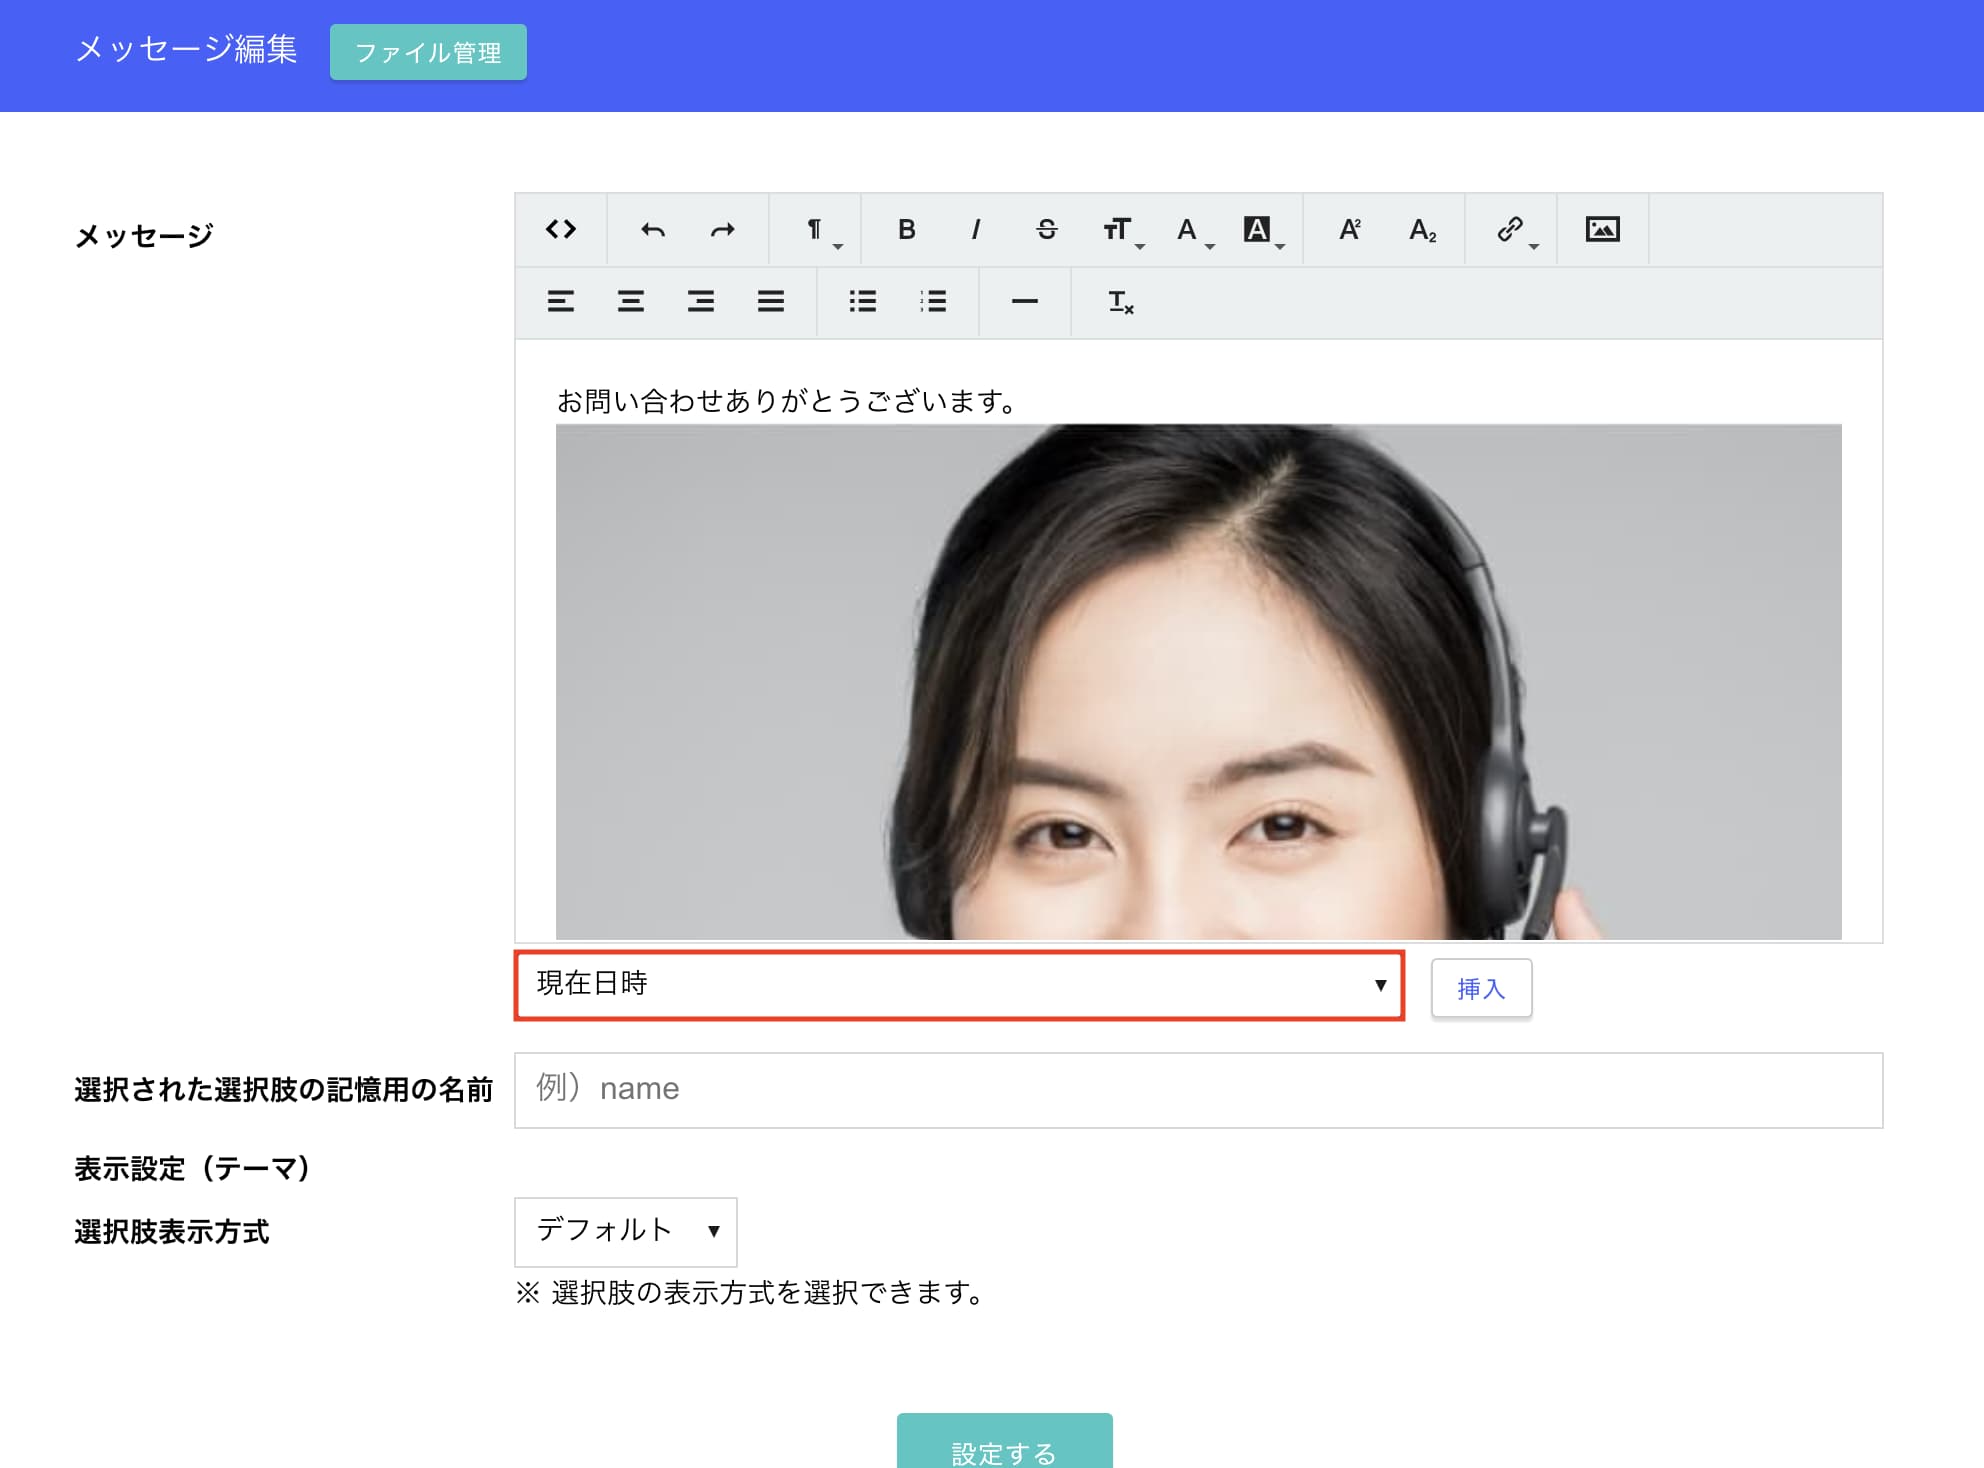Click the 設定する submit button
This screenshot has height=1468, width=1984.
pyautogui.click(x=1005, y=1441)
